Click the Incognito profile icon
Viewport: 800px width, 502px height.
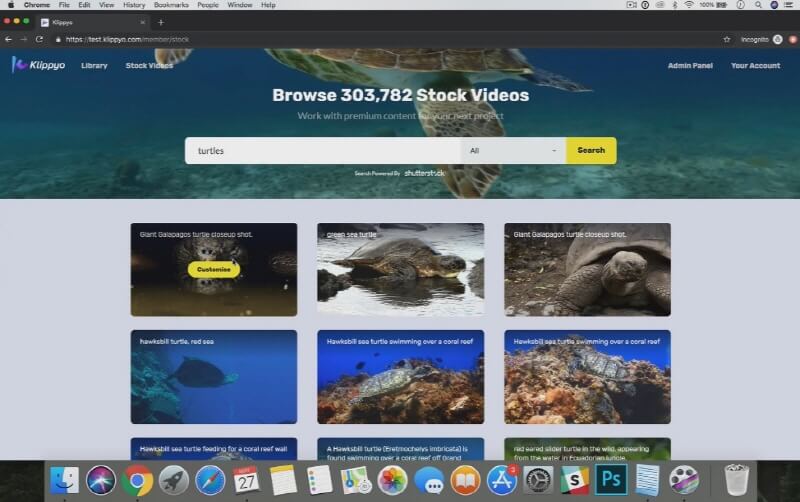coord(777,39)
